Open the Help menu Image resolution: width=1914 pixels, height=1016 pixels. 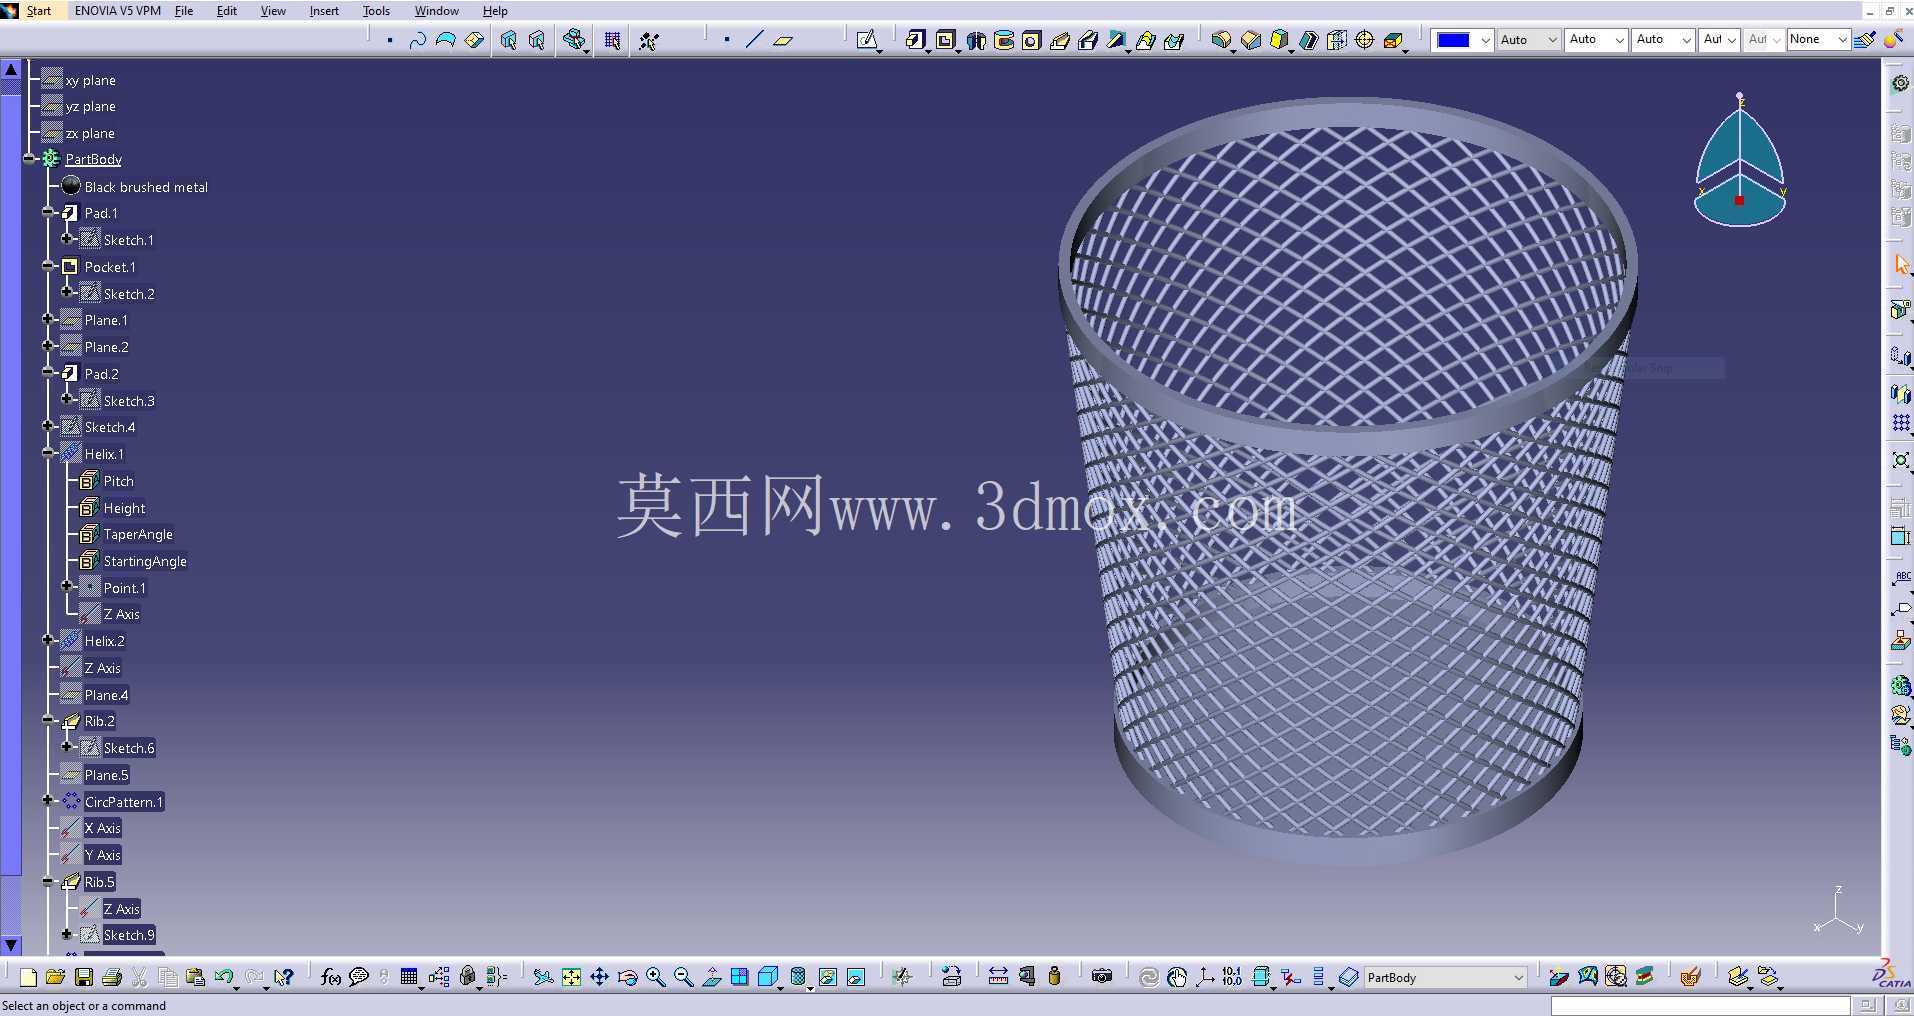click(x=495, y=11)
